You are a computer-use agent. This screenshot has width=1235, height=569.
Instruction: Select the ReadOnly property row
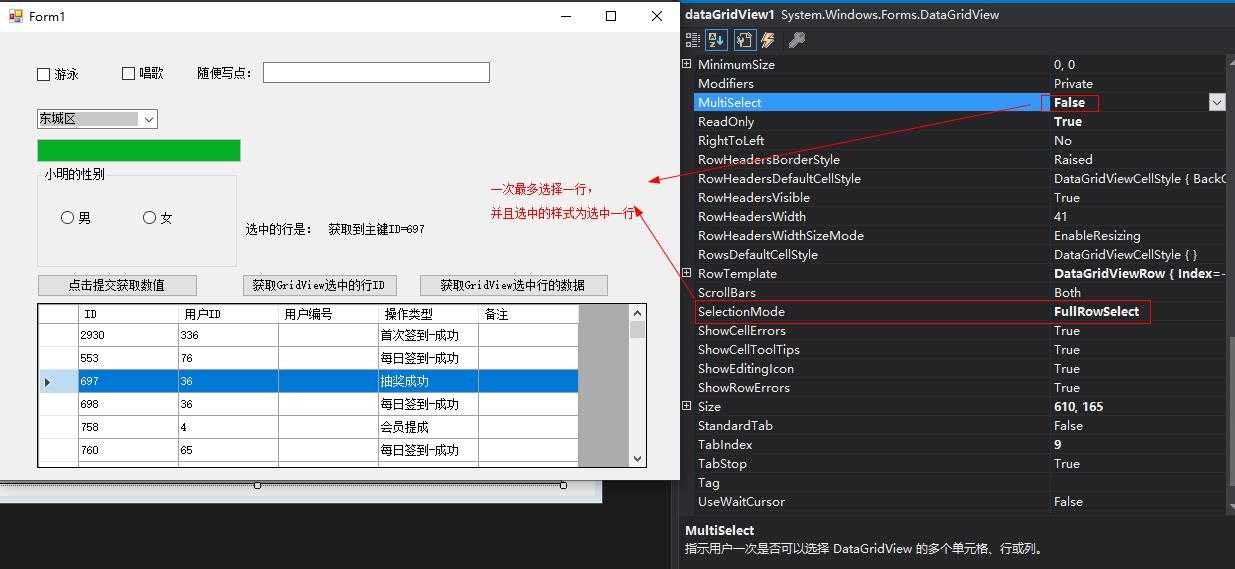(x=960, y=121)
